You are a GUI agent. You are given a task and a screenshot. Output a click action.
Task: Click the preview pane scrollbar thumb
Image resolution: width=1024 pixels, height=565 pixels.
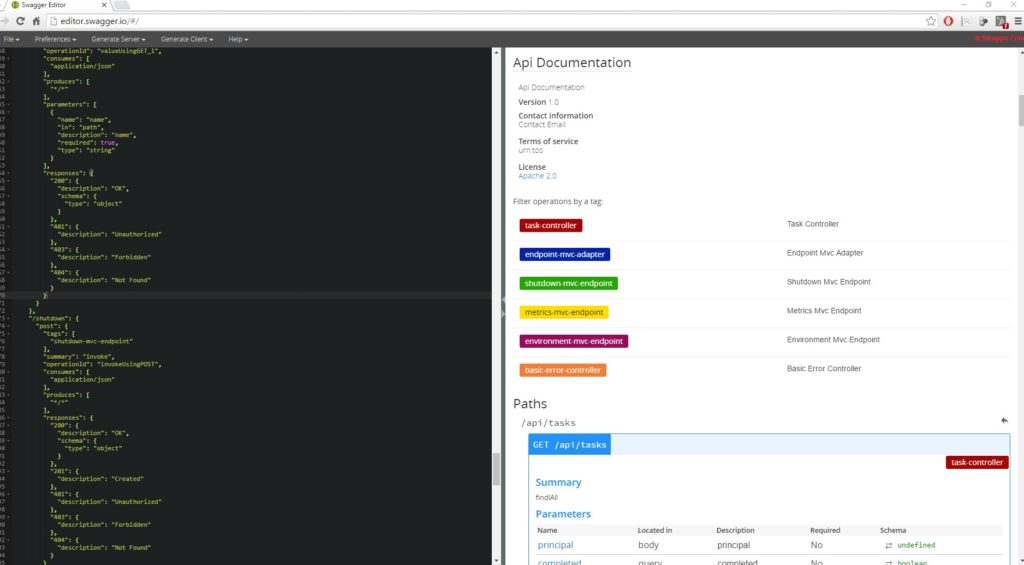tap(1021, 110)
